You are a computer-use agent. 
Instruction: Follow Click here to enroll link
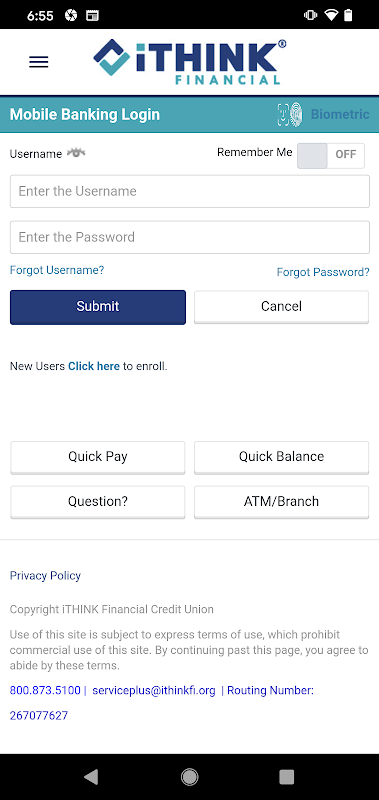[94, 366]
